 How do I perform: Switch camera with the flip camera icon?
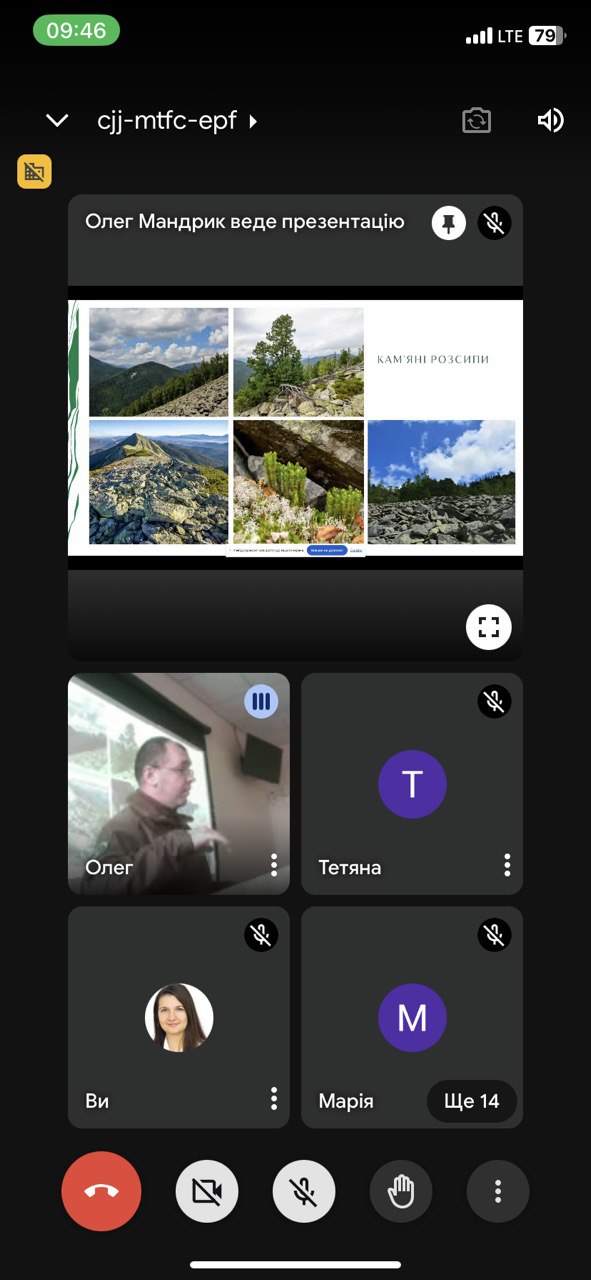(477, 121)
